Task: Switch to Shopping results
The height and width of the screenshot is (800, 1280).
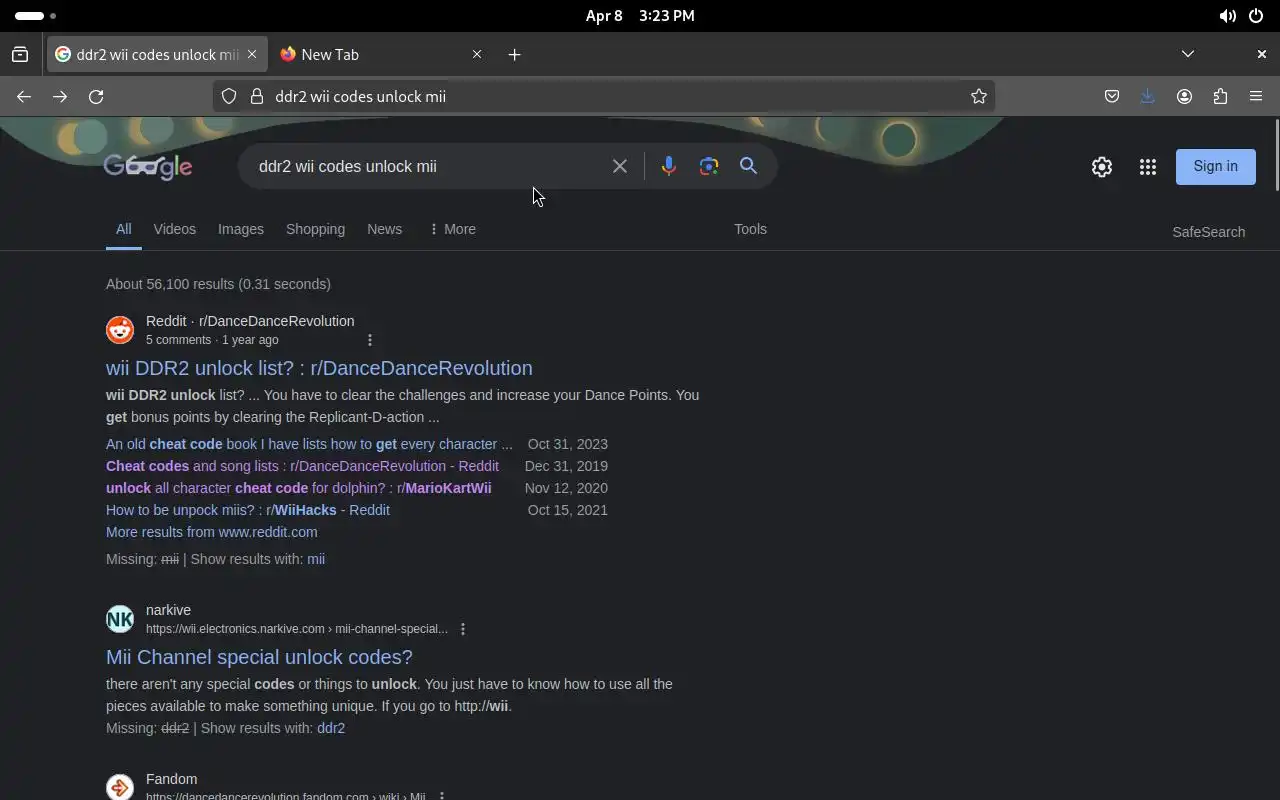Action: pos(315,229)
